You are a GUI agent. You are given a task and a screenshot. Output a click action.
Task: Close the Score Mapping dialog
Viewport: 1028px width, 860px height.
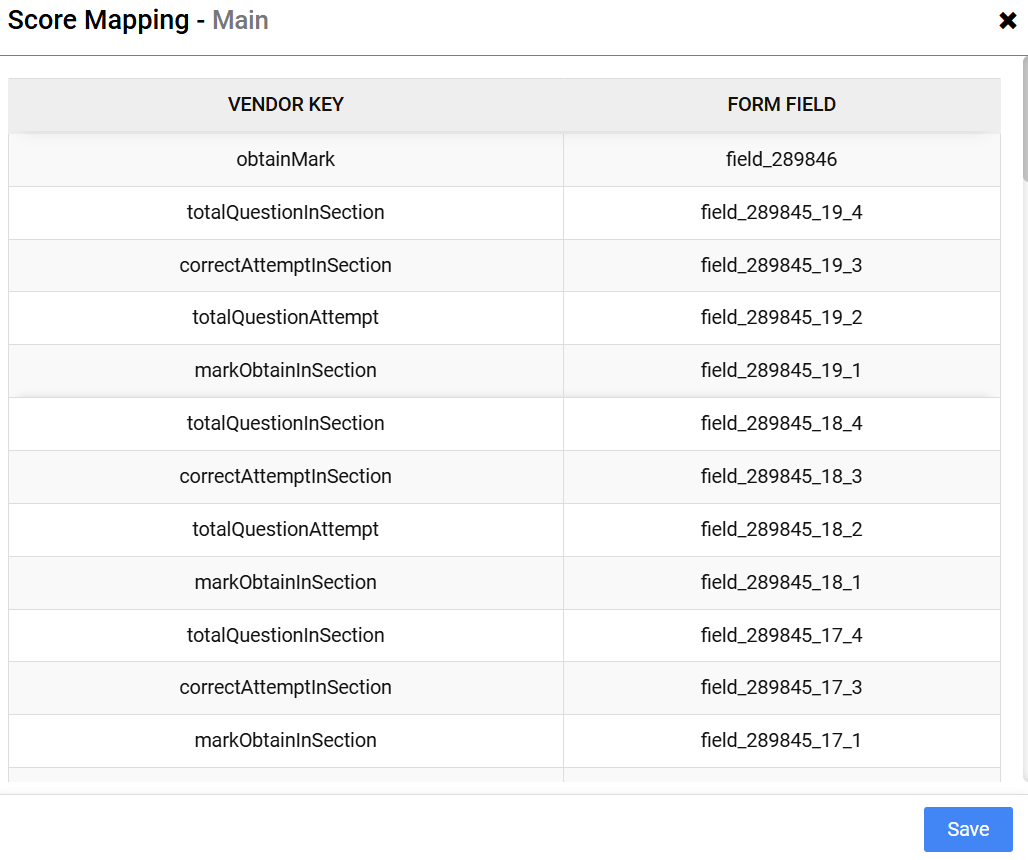pos(1007,21)
